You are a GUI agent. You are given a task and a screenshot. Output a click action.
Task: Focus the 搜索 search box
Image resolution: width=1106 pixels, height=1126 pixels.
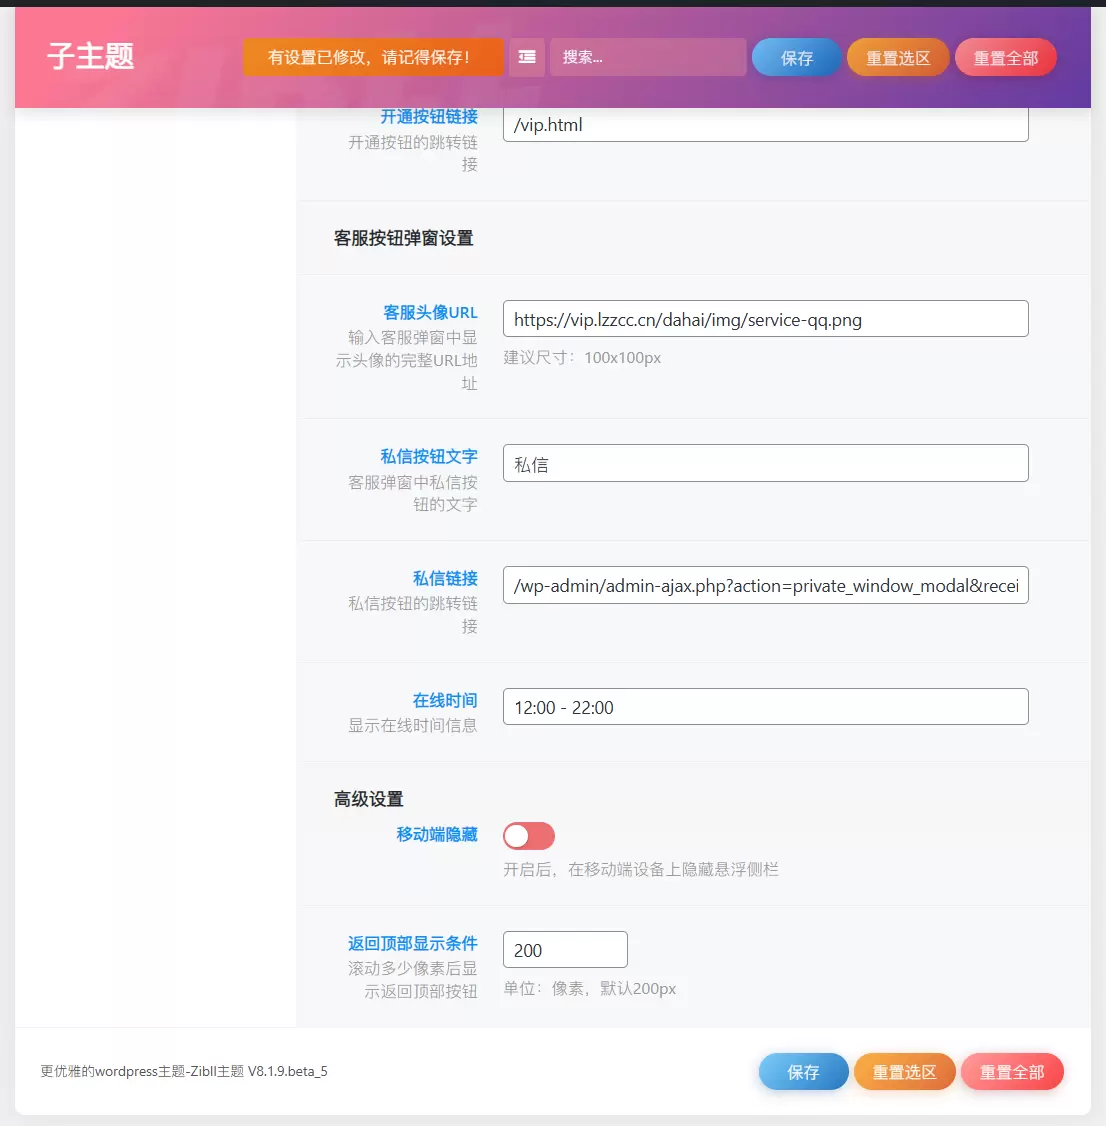(x=648, y=57)
